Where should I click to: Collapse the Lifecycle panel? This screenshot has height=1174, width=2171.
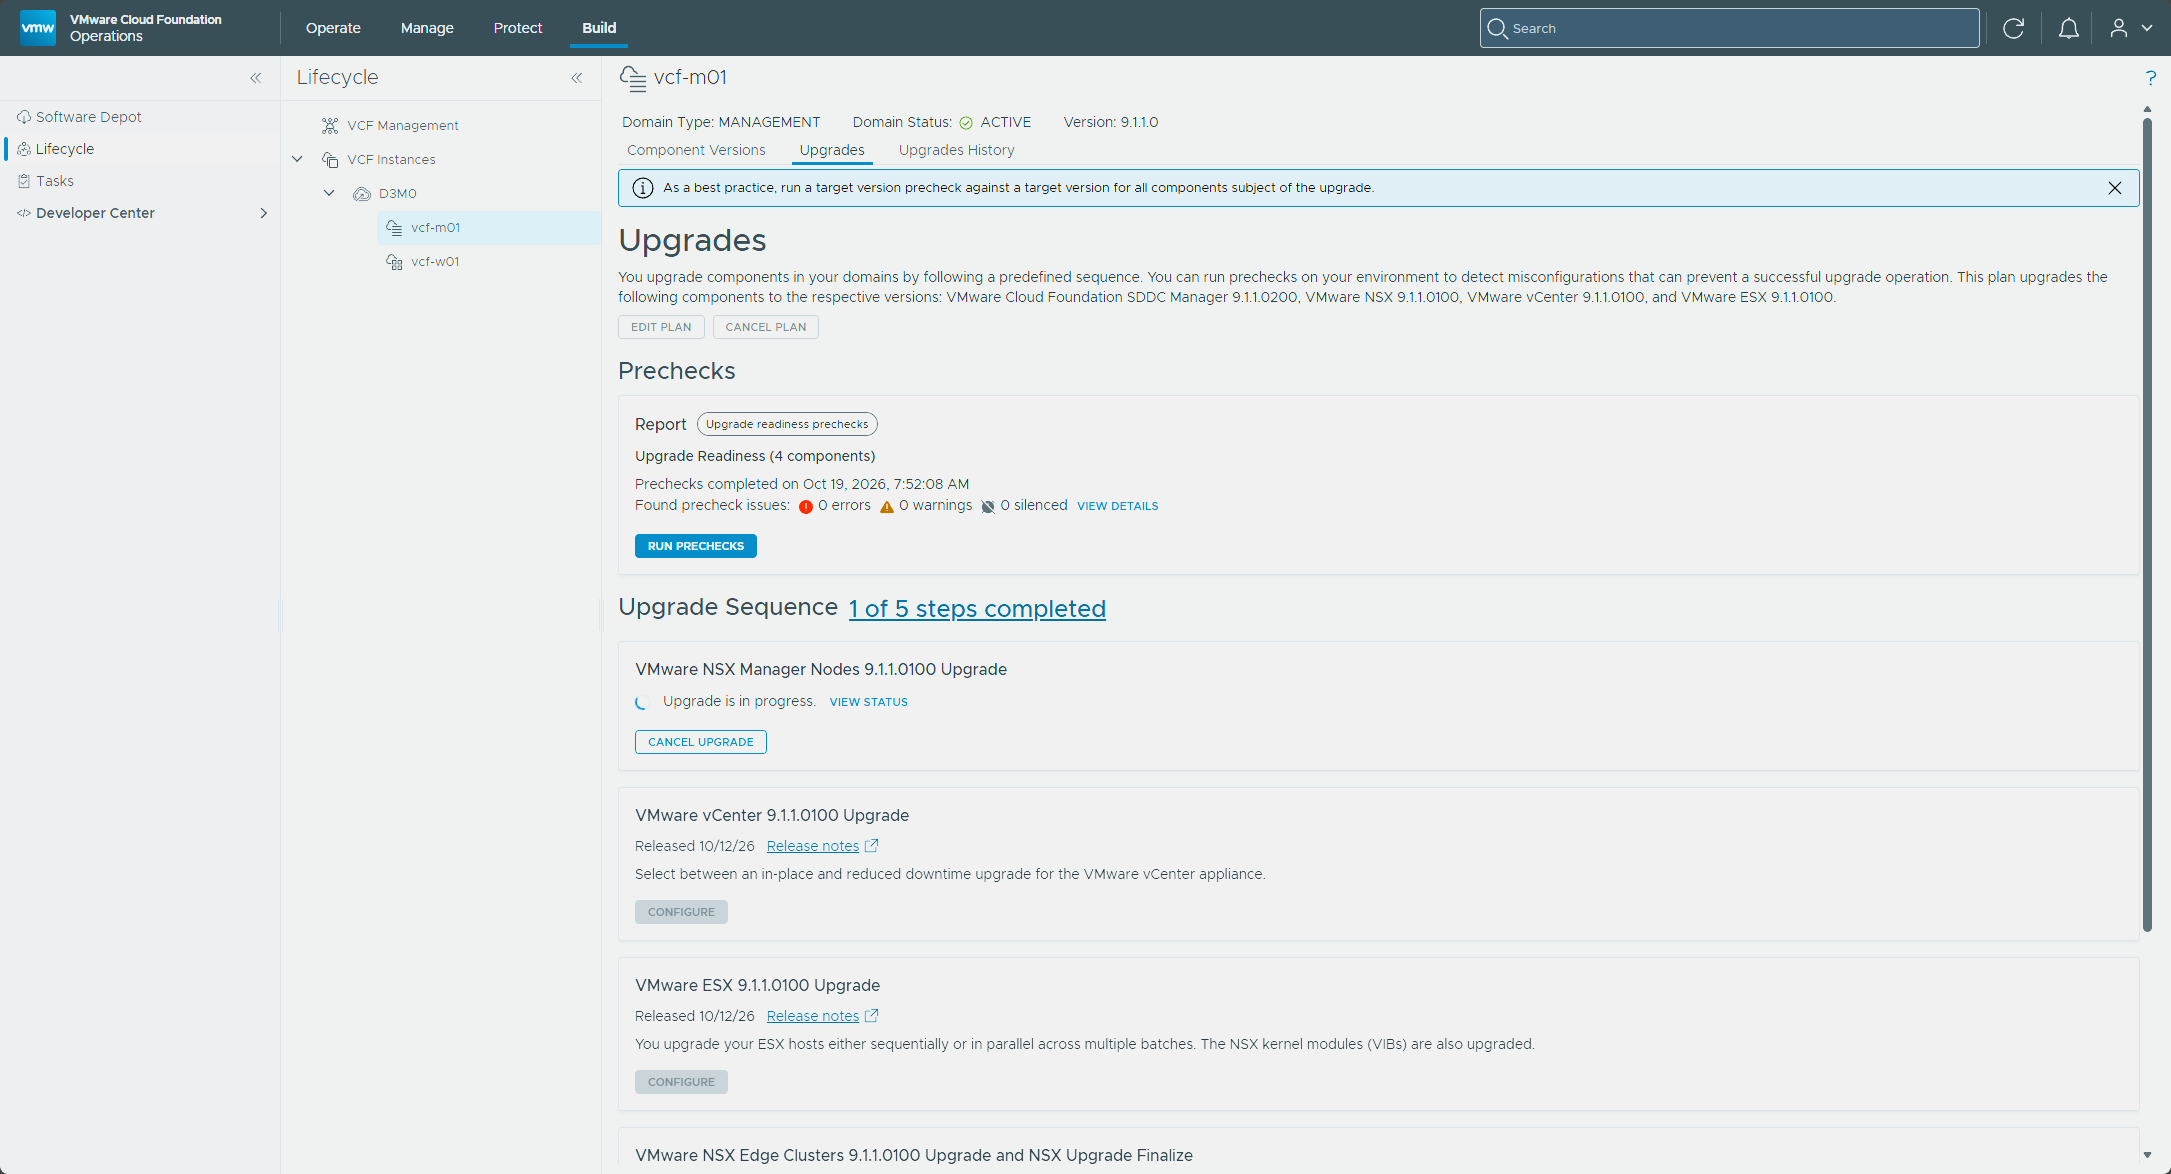tap(577, 78)
